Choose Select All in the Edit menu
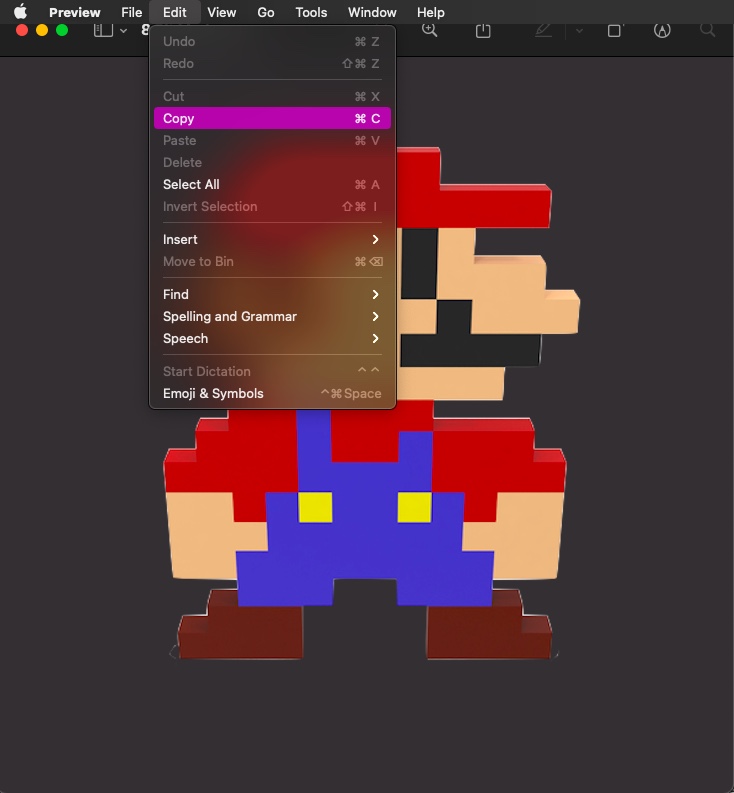This screenshot has height=793, width=734. 272,185
